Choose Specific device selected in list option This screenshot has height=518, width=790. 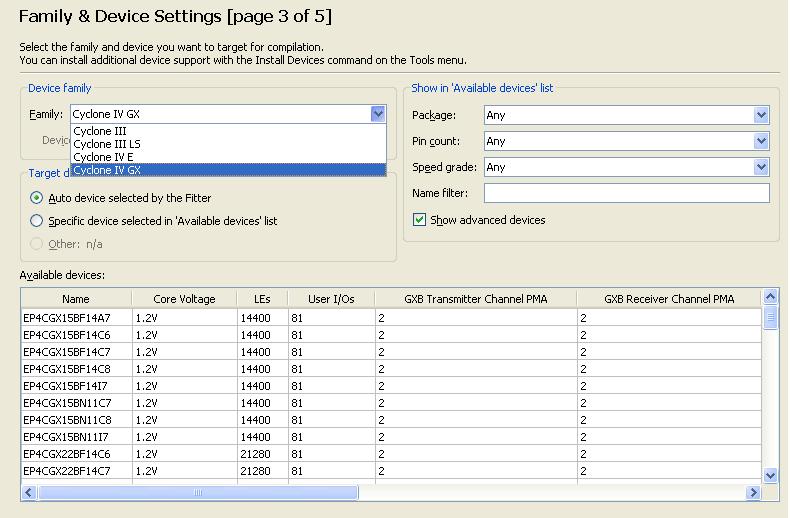pyautogui.click(x=37, y=221)
